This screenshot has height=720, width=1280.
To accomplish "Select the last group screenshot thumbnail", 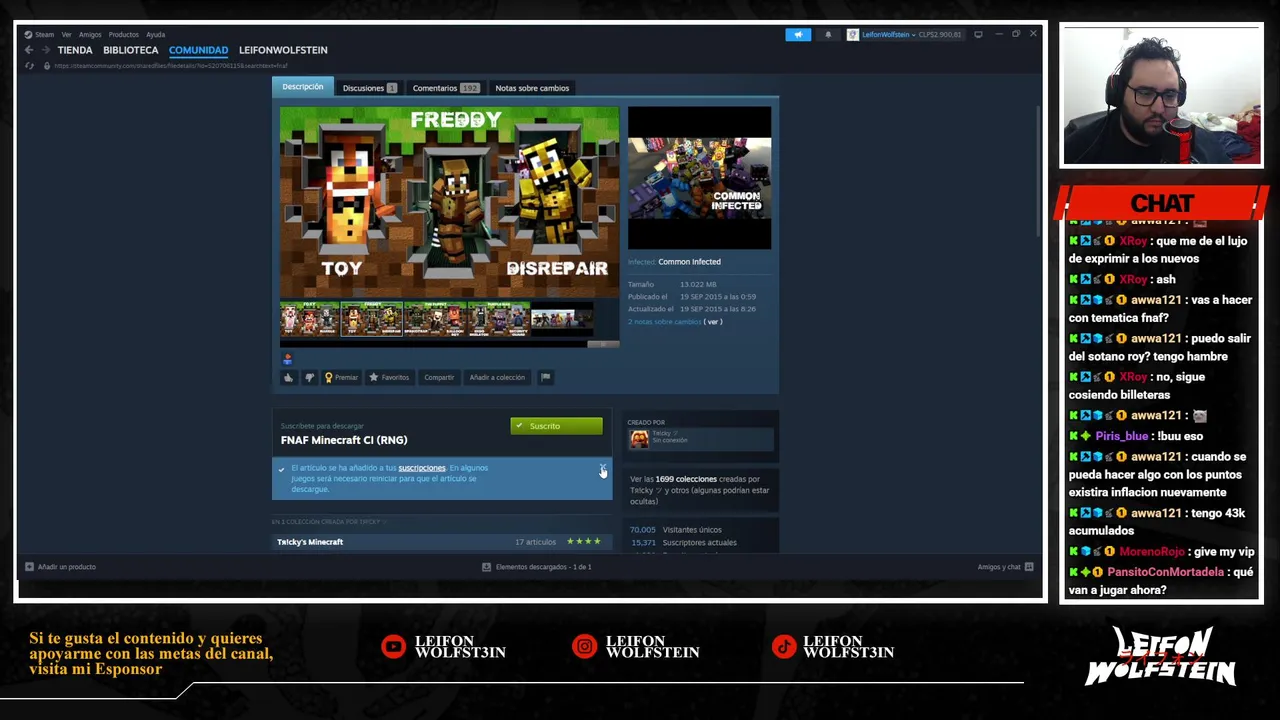I will point(561,319).
